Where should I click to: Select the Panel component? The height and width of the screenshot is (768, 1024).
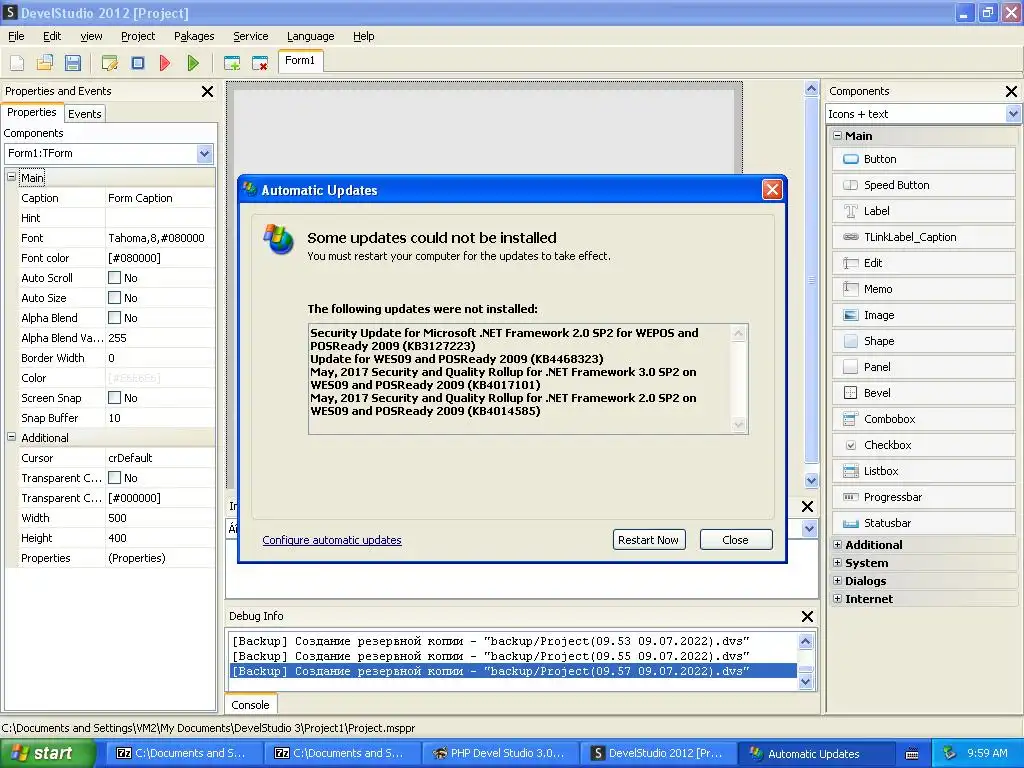click(923, 367)
